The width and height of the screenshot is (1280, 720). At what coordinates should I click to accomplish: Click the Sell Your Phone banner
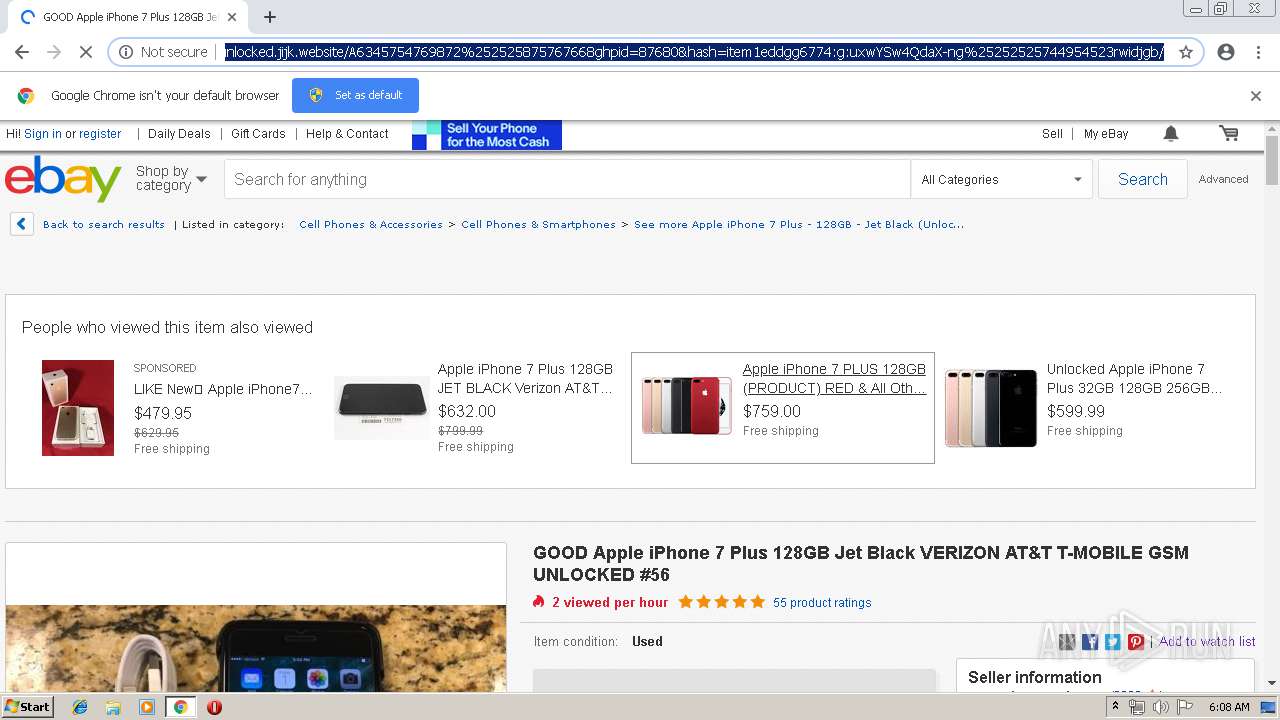click(487, 135)
